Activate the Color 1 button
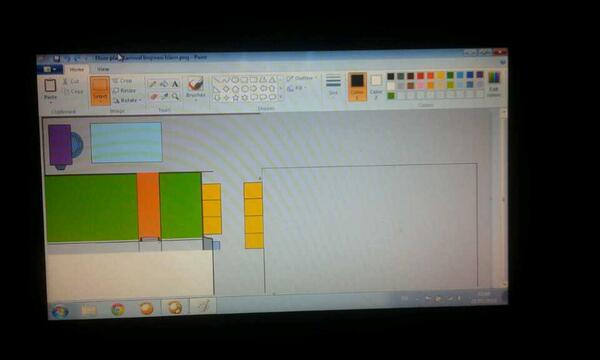This screenshot has height=360, width=600. click(357, 86)
